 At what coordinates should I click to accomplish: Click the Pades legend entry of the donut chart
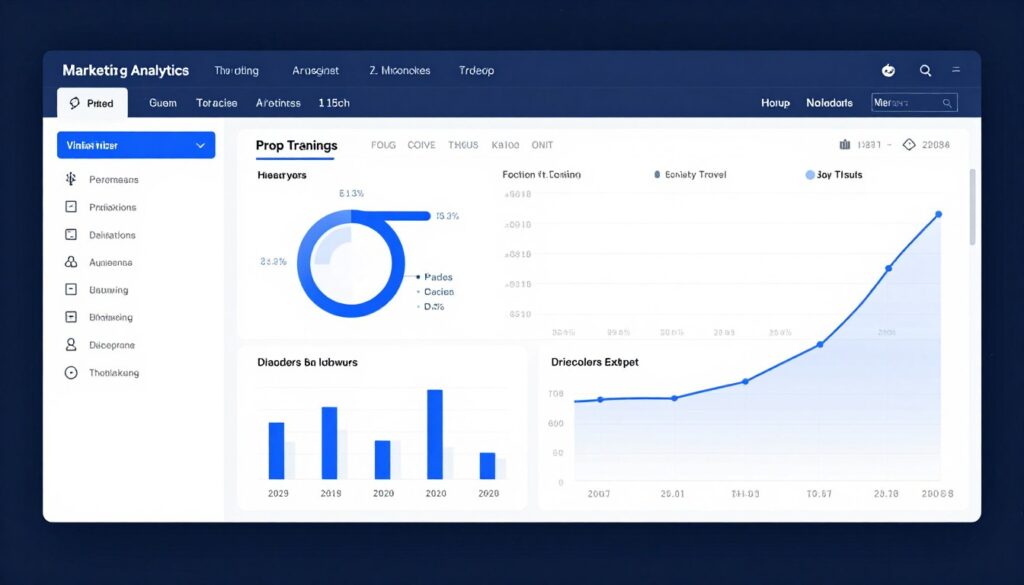pos(434,277)
